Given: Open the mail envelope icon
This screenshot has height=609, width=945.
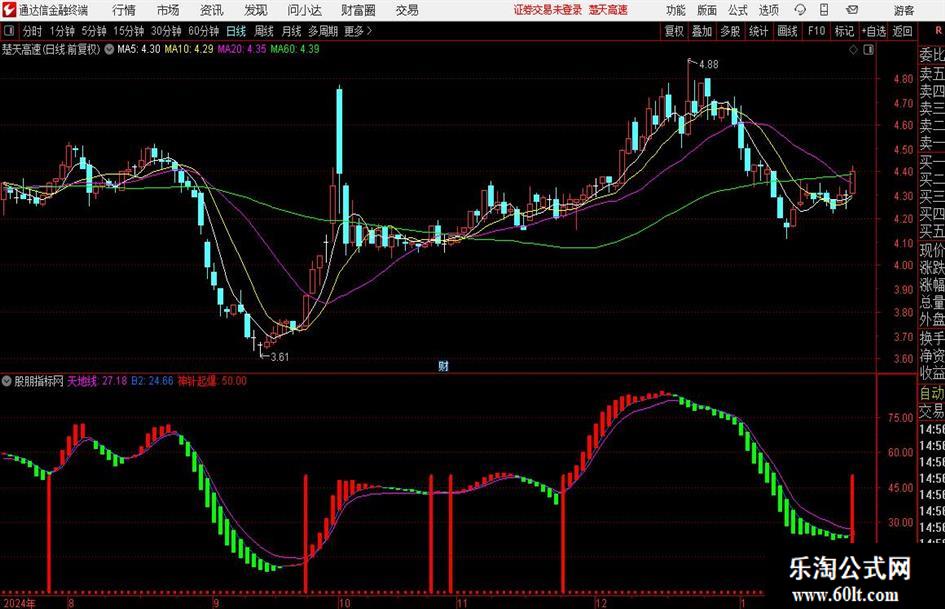Looking at the screenshot, I should pyautogui.click(x=852, y=10).
